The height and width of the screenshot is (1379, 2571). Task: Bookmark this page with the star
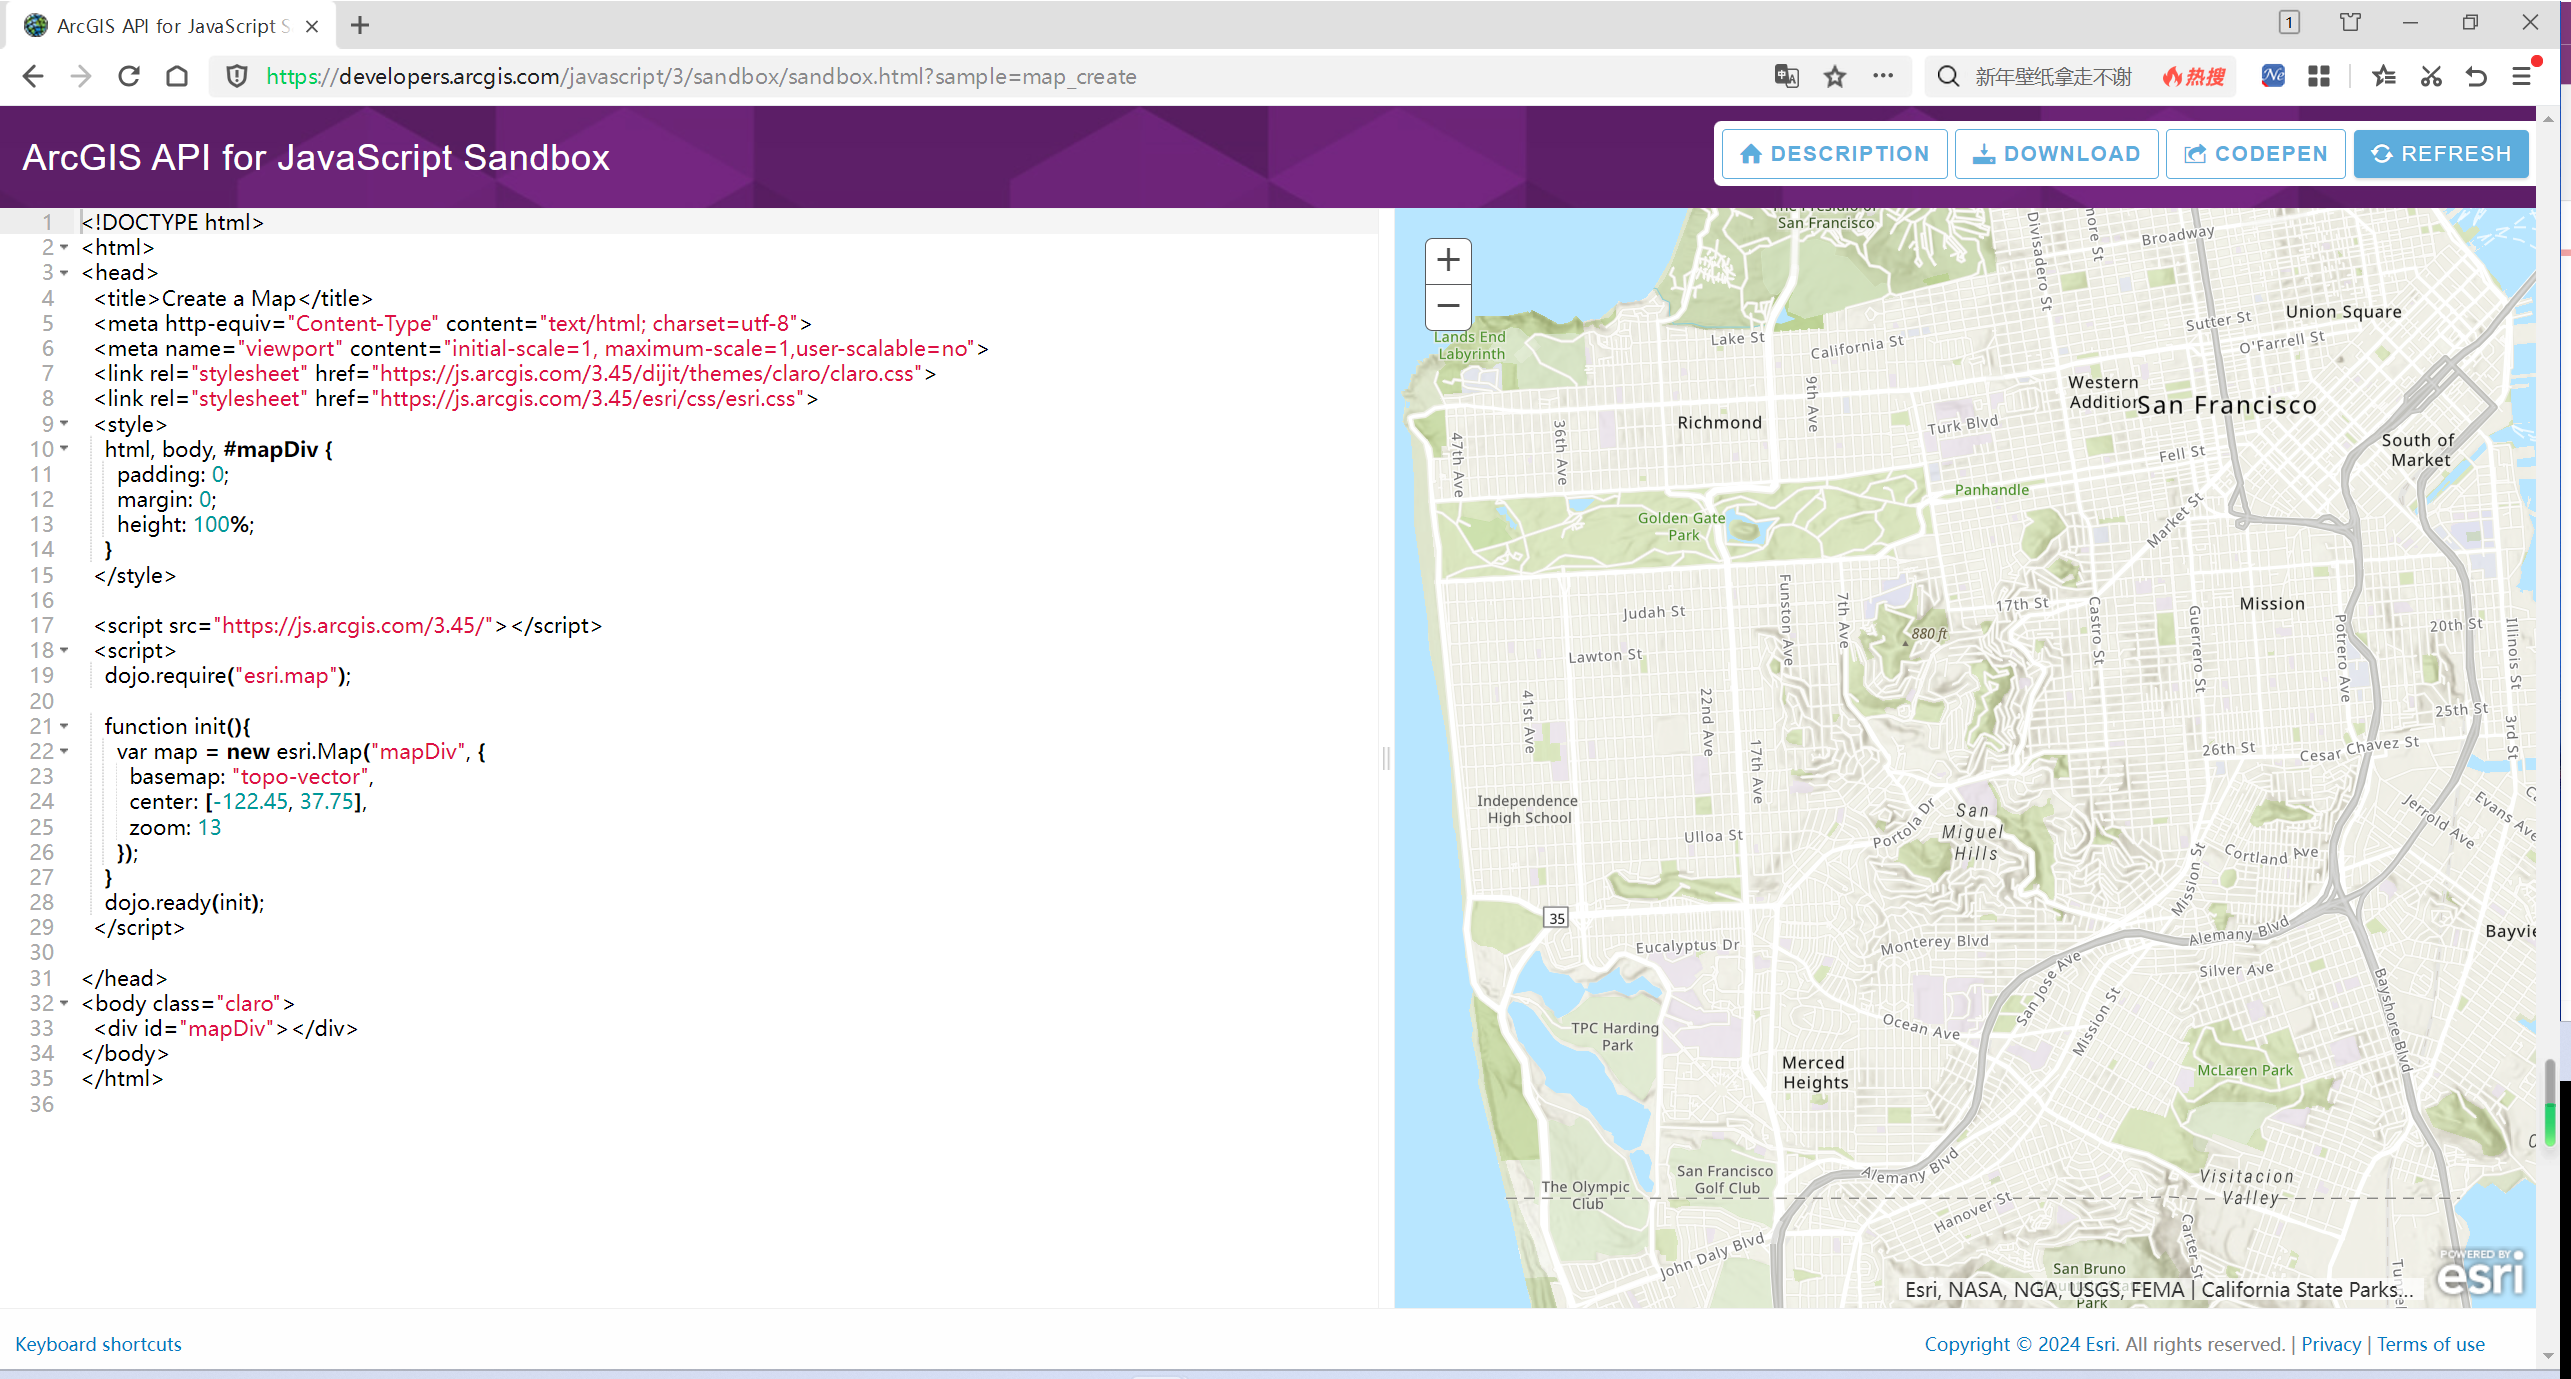[x=1835, y=76]
